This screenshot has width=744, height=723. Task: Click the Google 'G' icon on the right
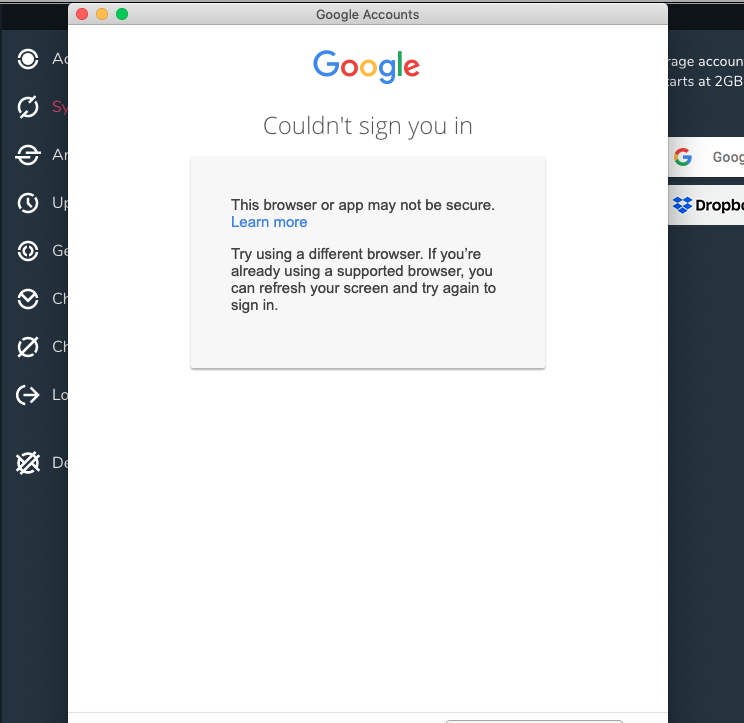click(x=683, y=157)
